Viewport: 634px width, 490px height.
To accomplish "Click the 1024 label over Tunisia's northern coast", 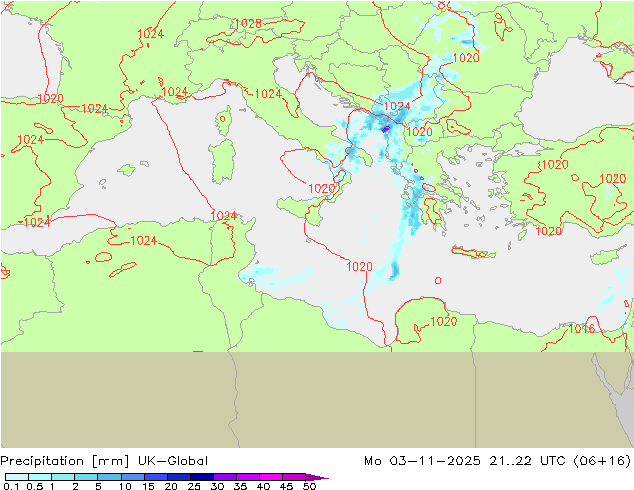I will click(224, 215).
